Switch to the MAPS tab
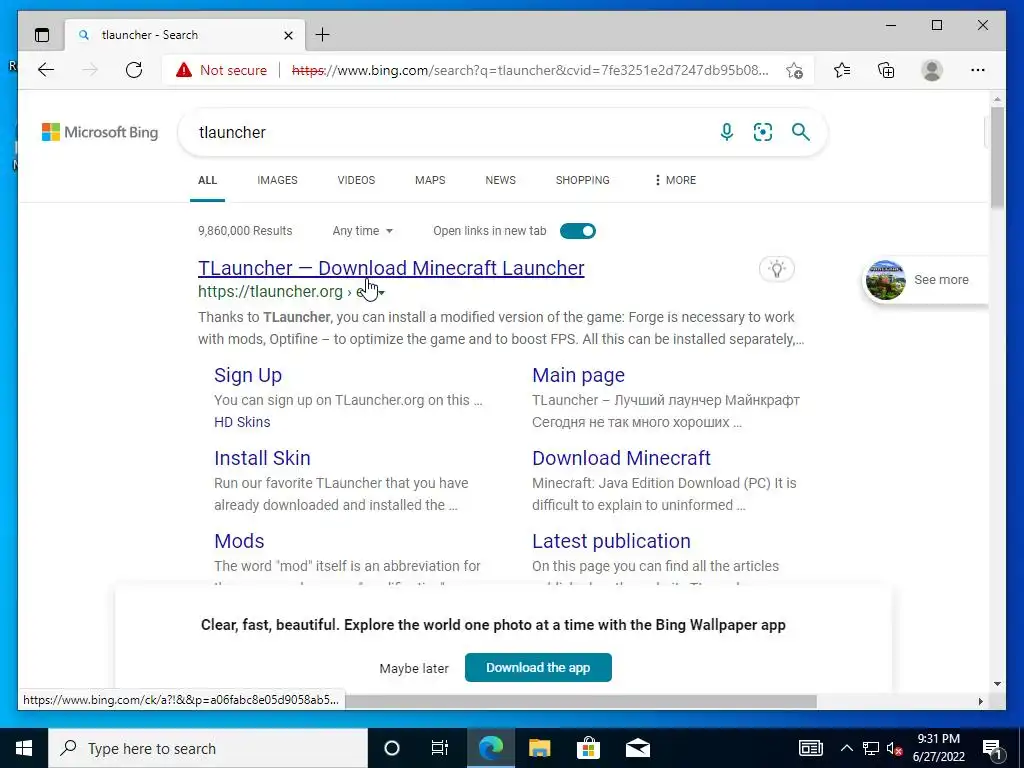Screen dimensions: 1024x768 click(430, 180)
